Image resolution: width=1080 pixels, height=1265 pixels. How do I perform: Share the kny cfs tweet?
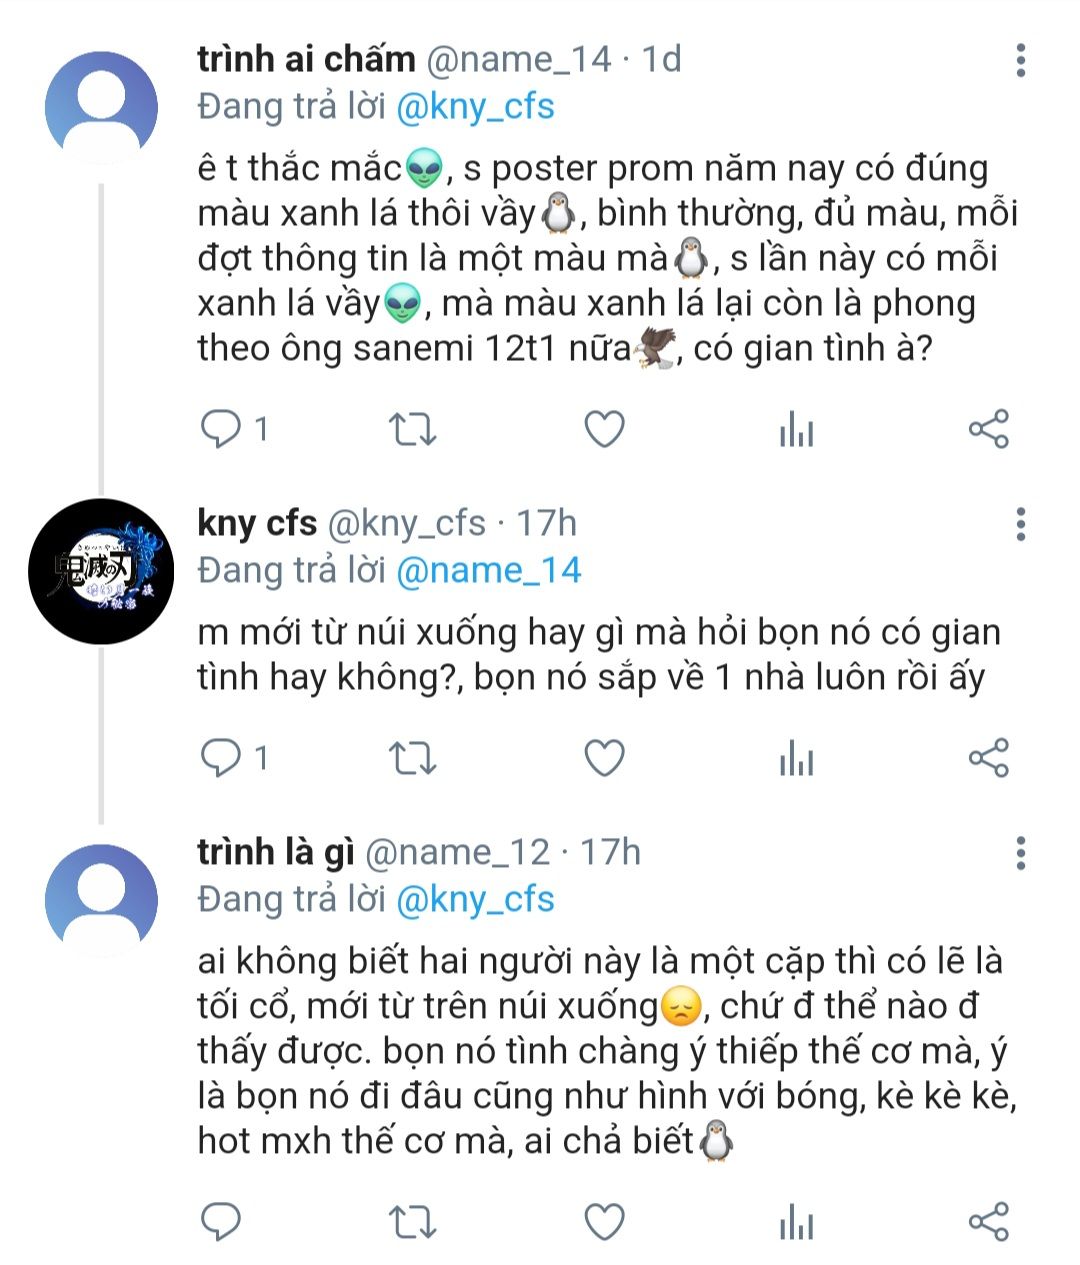tap(988, 759)
